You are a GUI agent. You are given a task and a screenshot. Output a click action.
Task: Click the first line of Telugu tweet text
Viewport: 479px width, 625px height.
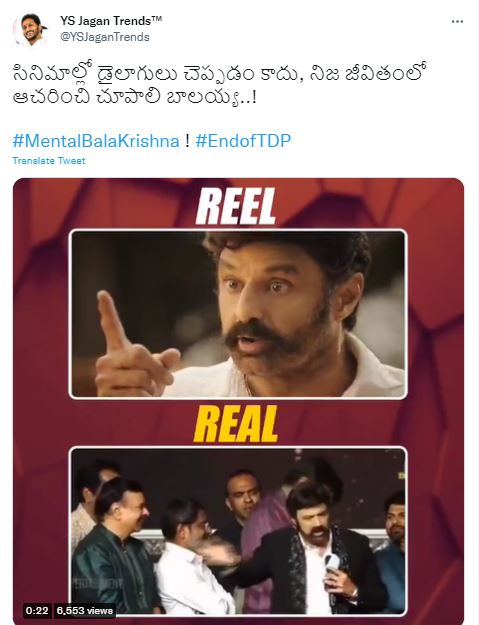click(220, 74)
